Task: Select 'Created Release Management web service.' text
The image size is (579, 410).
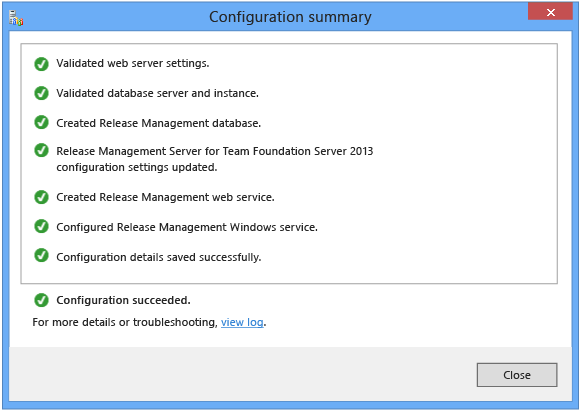Action: (165, 197)
